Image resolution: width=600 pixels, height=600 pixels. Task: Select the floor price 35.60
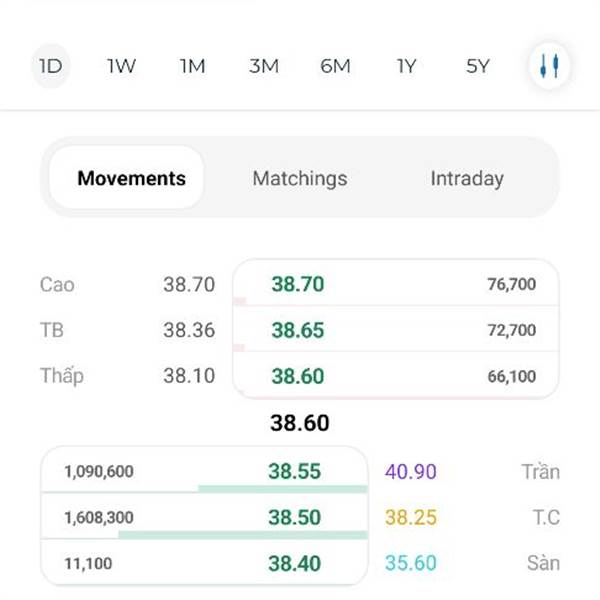click(411, 563)
